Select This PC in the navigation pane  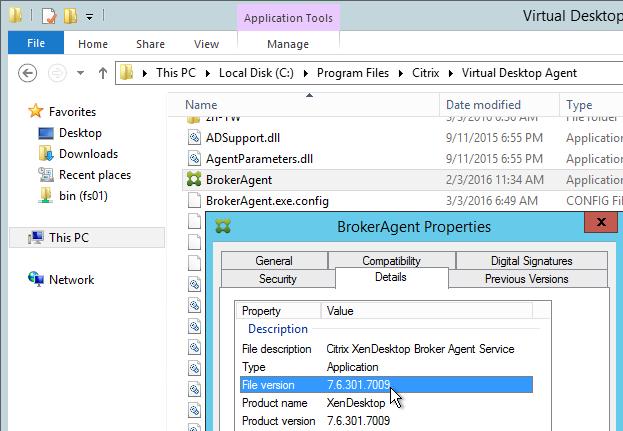(x=87, y=238)
